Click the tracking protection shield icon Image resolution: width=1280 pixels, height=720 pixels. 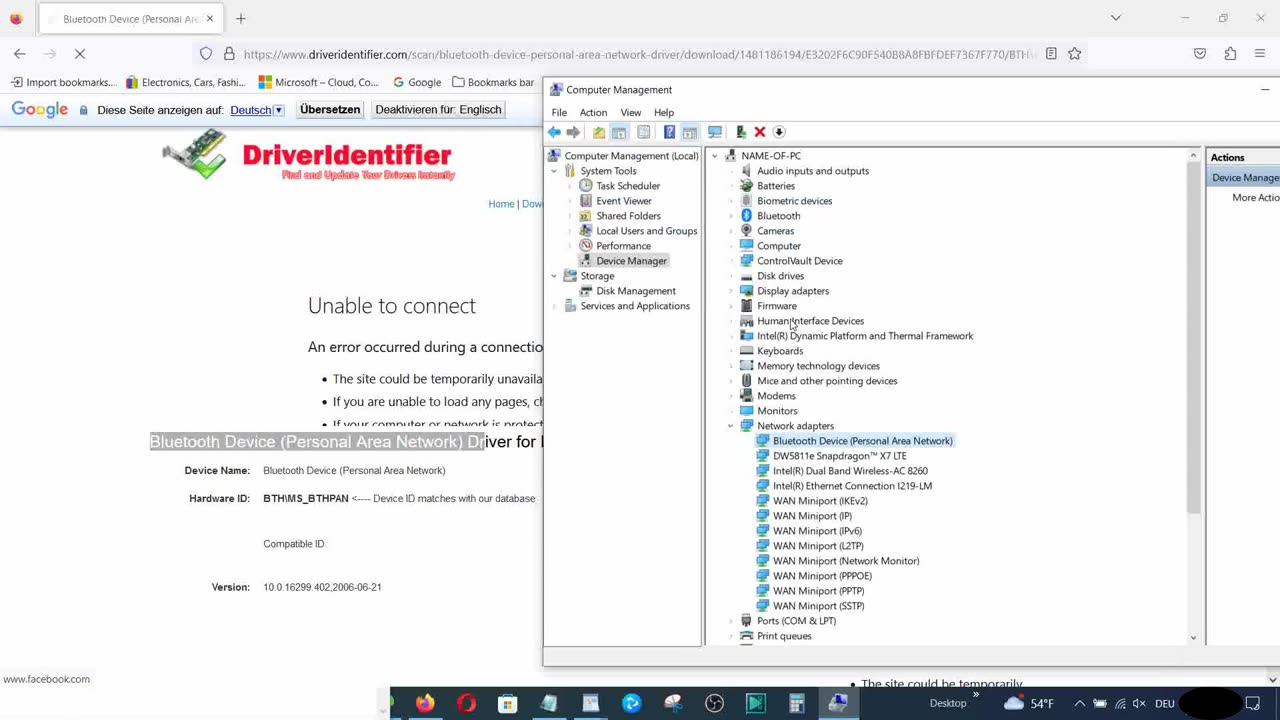[x=206, y=54]
